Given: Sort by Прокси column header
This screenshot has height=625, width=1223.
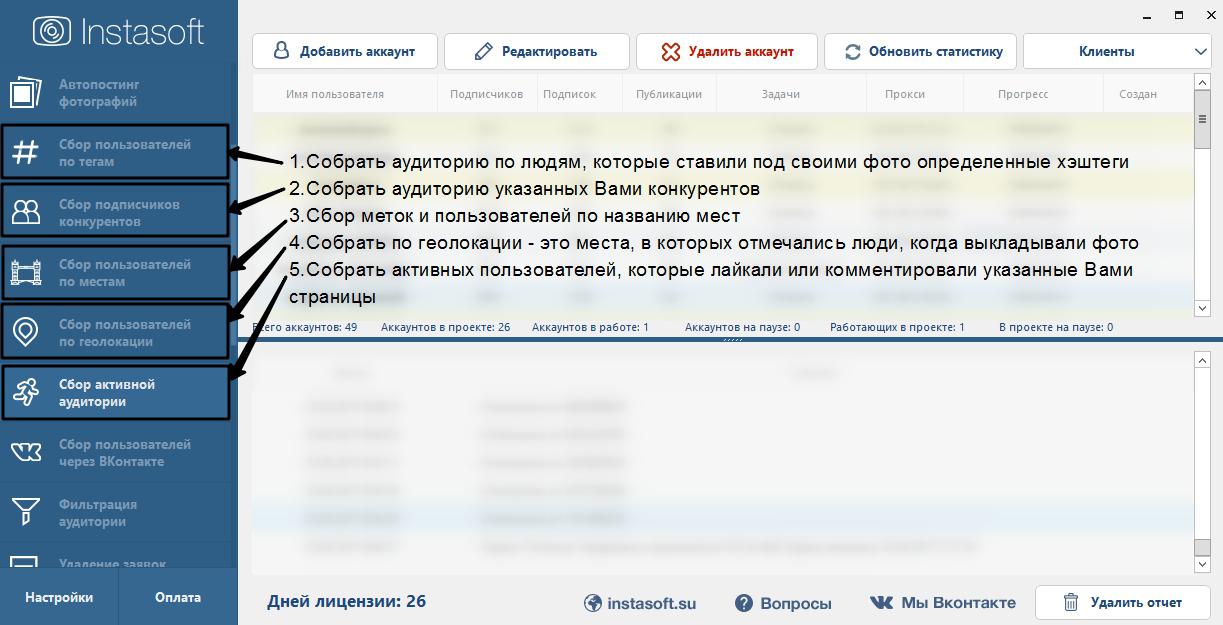Looking at the screenshot, I should tap(905, 94).
